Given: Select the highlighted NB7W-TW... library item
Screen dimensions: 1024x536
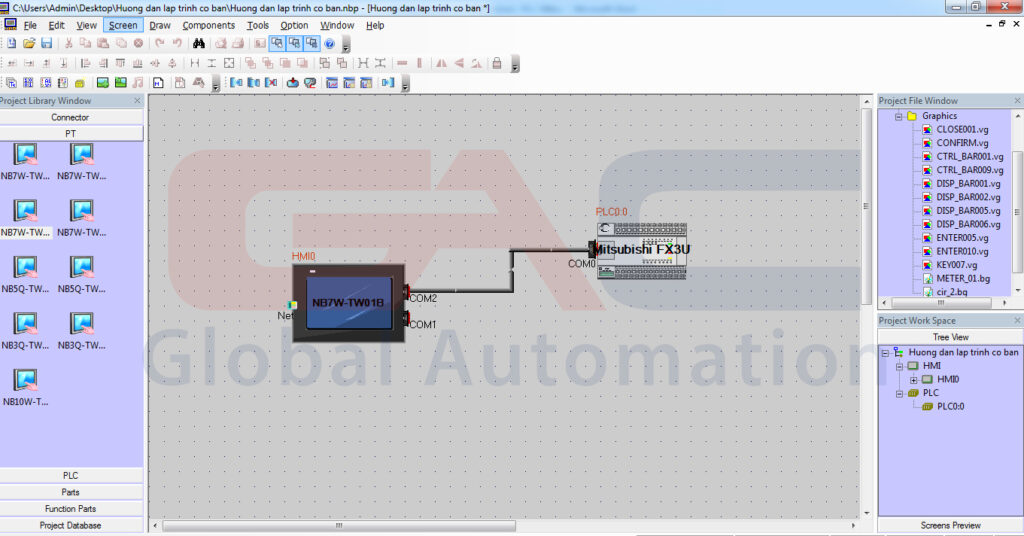Looking at the screenshot, I should click(25, 218).
